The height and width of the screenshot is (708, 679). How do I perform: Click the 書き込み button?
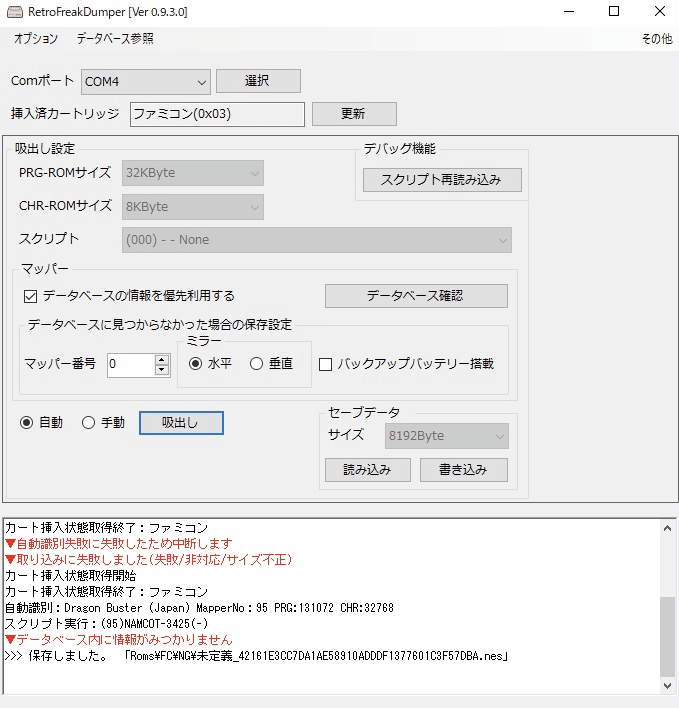click(464, 470)
